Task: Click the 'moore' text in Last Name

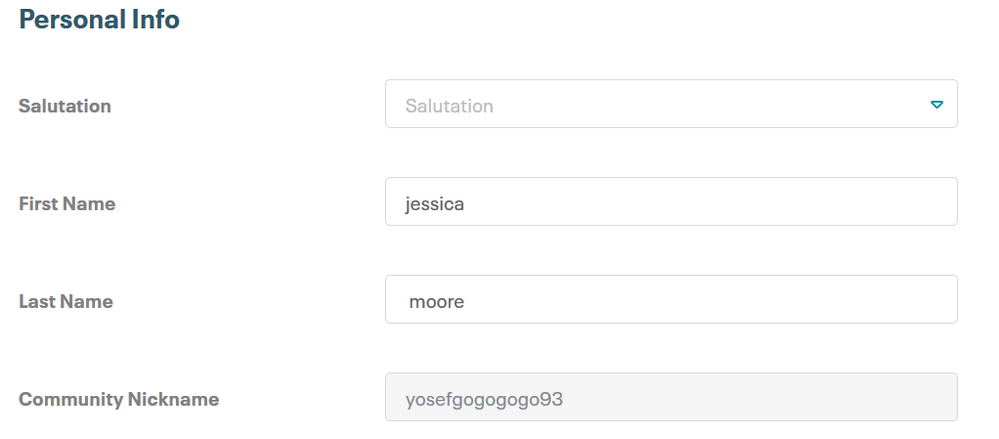Action: [x=437, y=301]
